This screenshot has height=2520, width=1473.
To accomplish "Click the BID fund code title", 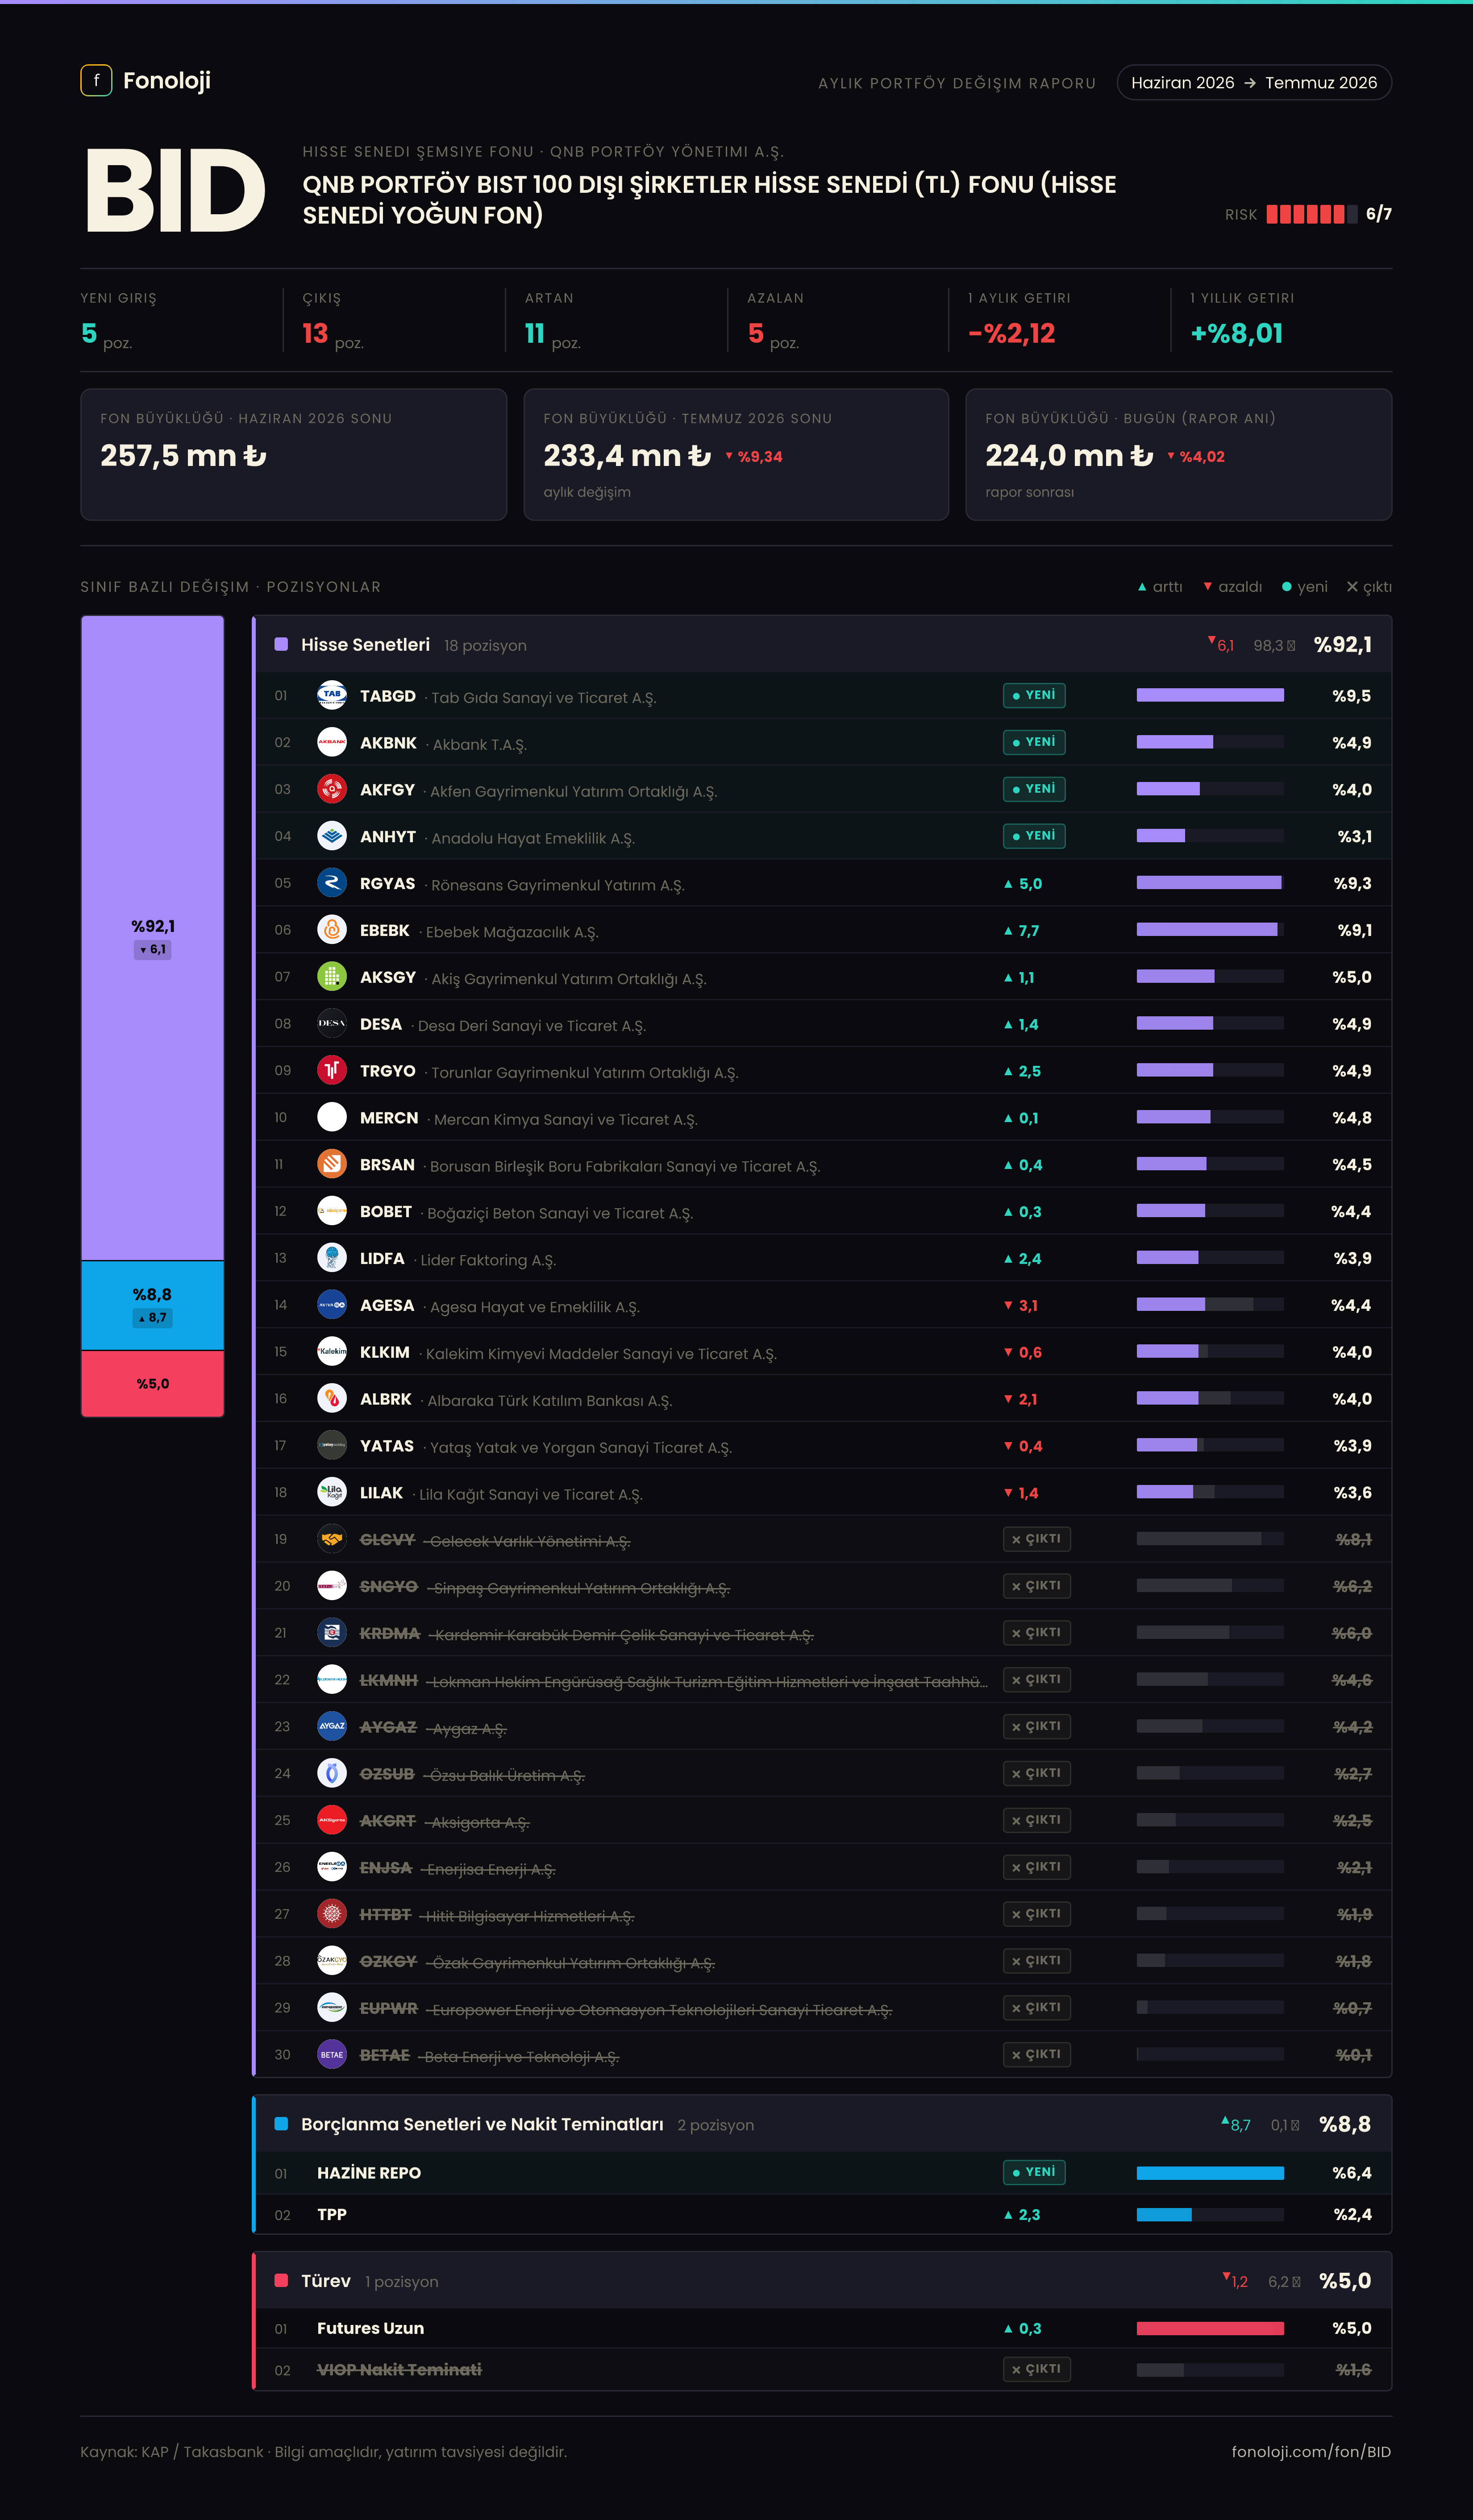I will [175, 190].
